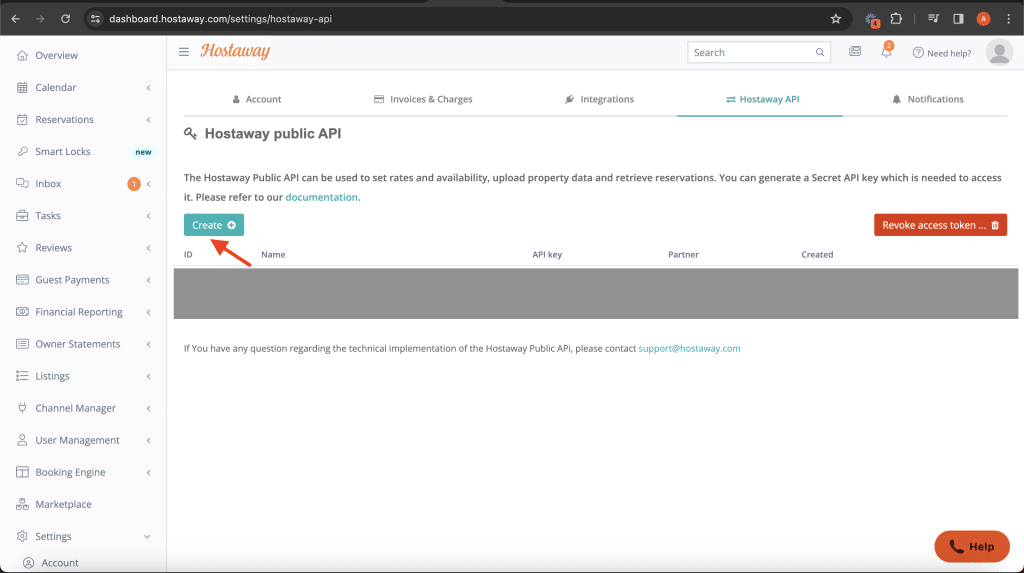This screenshot has height=573, width=1024.
Task: Open the notifications bell icon
Action: pyautogui.click(x=886, y=51)
